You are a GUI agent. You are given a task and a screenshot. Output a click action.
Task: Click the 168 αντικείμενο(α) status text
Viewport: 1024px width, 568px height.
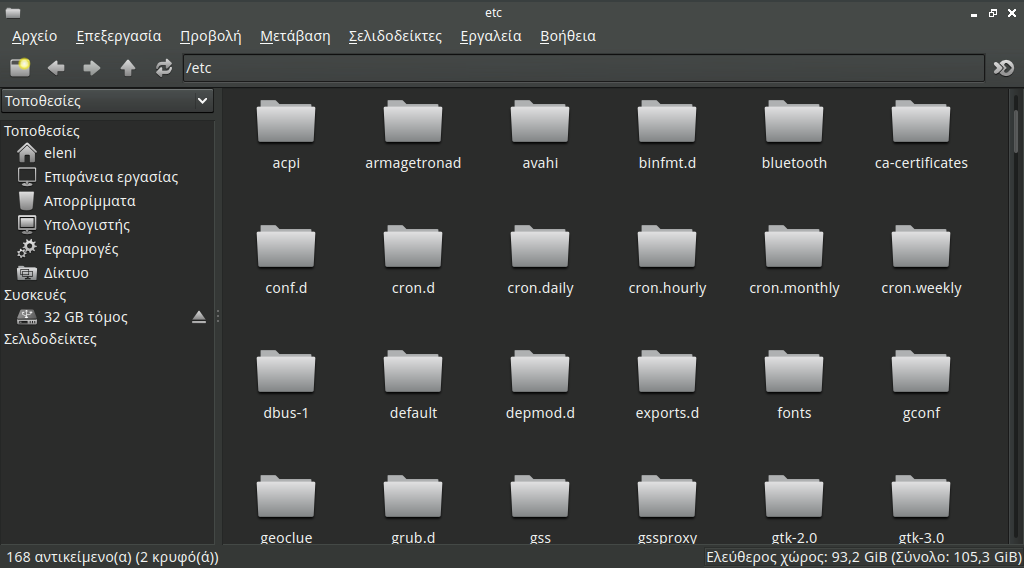tap(112, 558)
